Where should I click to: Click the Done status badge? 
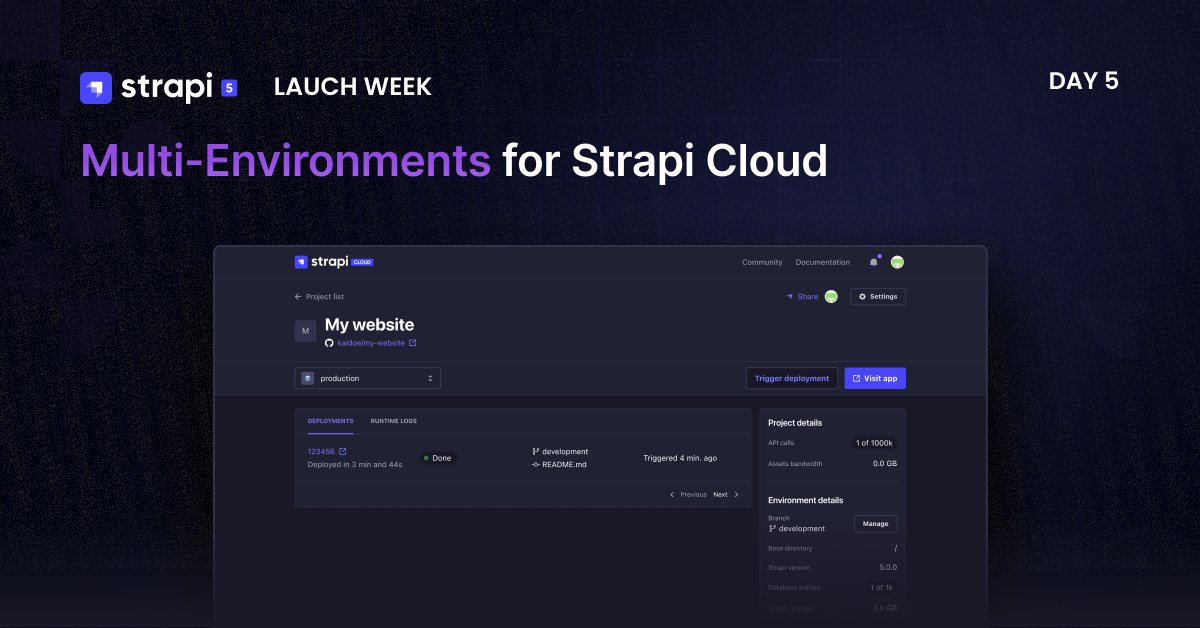437,458
